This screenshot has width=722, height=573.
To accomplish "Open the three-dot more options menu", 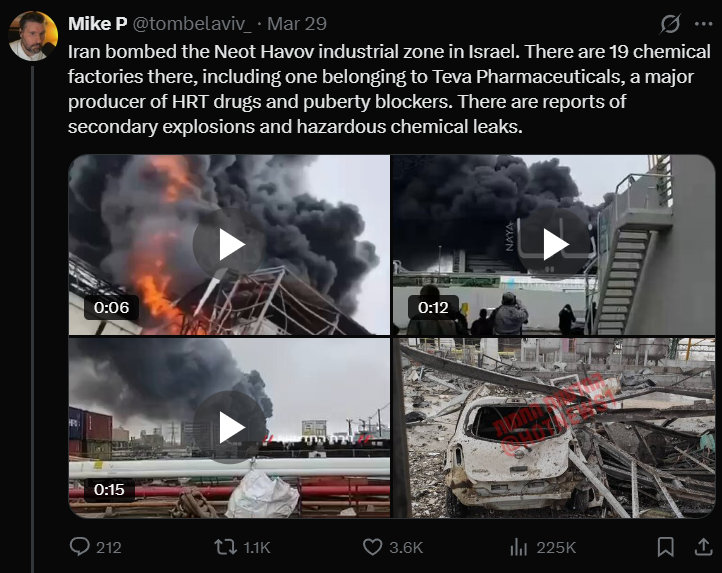I will pyautogui.click(x=704, y=24).
